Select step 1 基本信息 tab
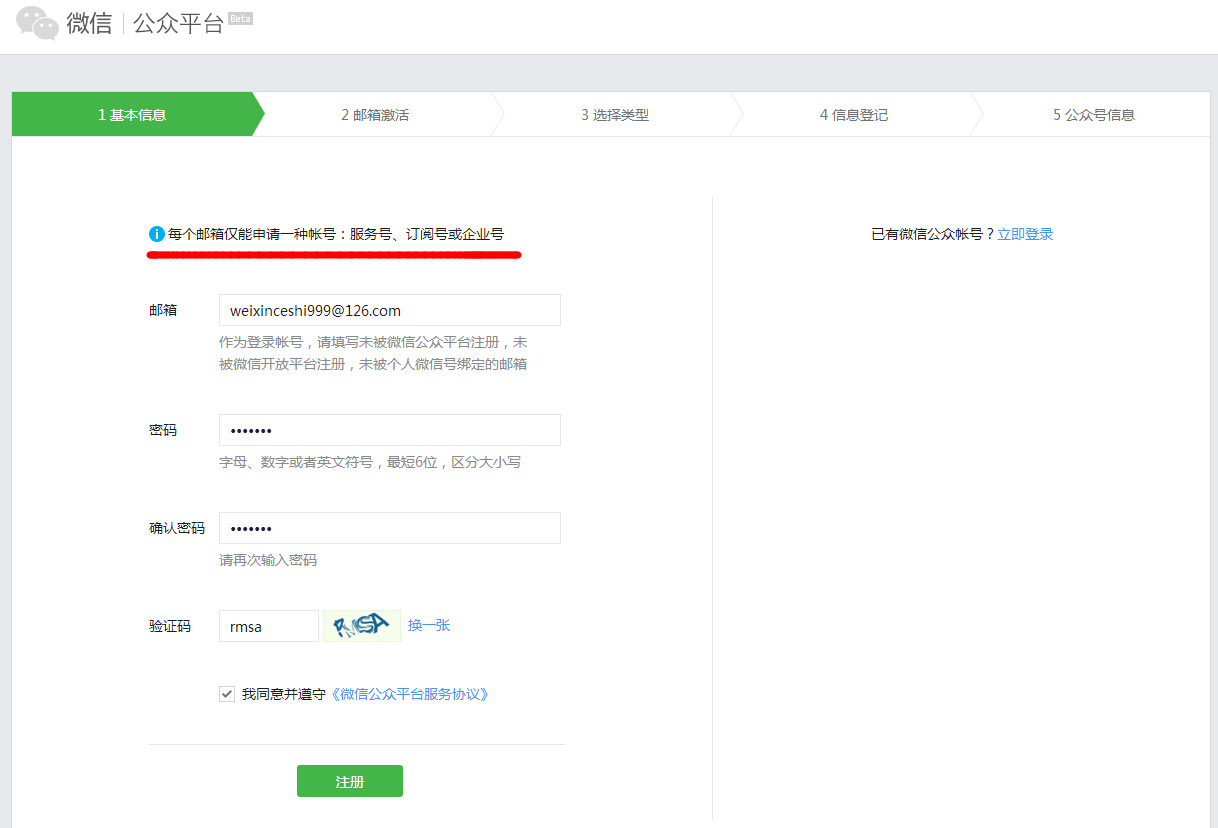This screenshot has width=1218, height=828. [x=132, y=114]
